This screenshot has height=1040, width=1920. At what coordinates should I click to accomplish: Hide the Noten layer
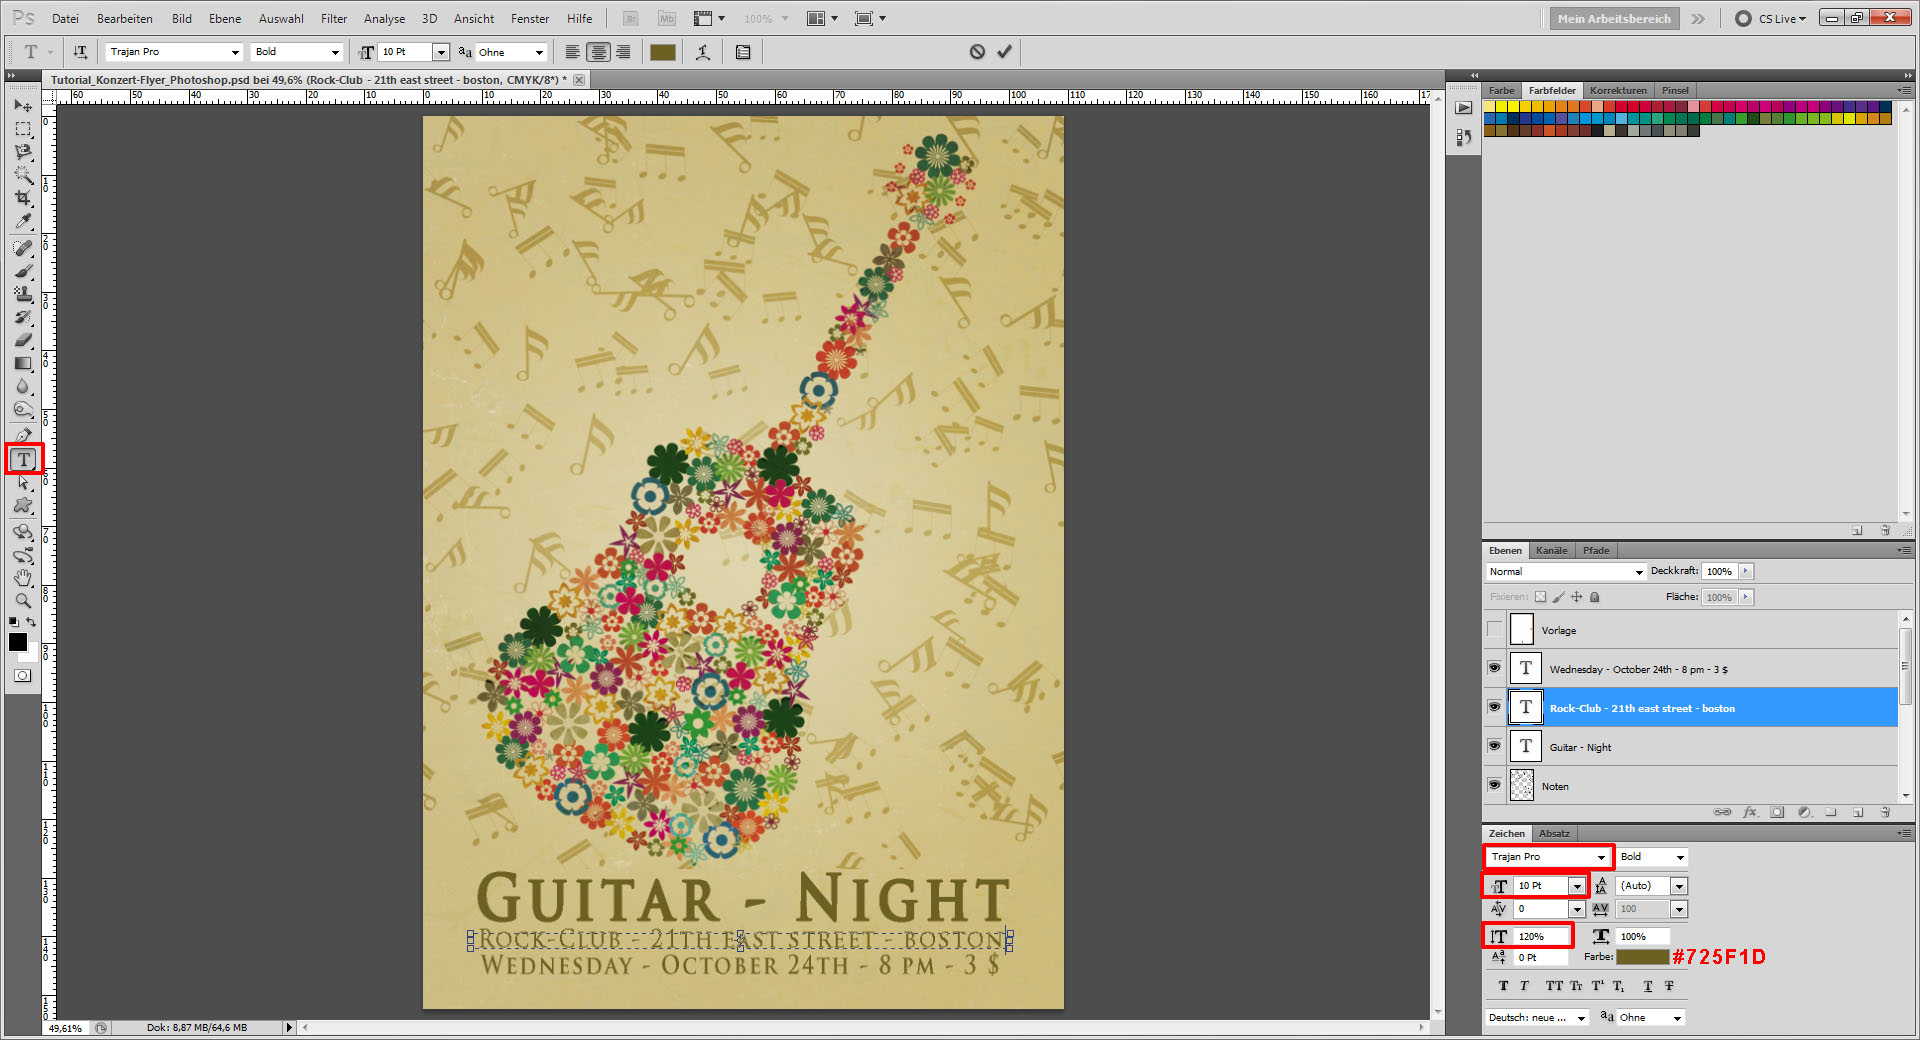point(1494,785)
